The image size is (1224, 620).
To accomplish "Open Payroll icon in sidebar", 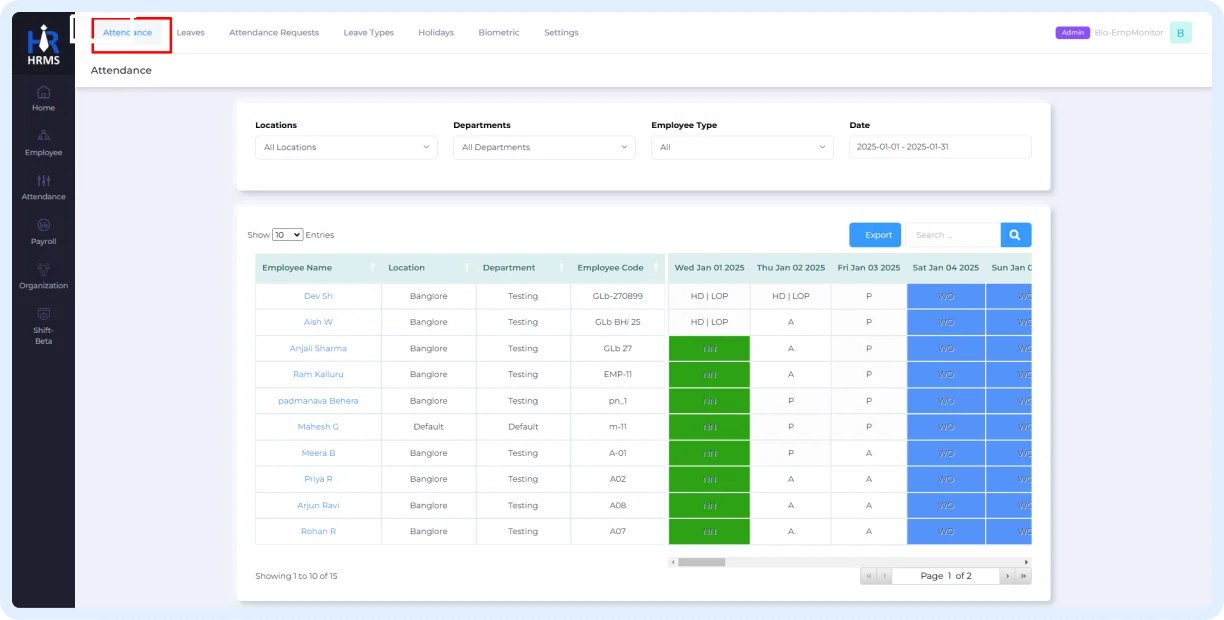I will pos(43,231).
